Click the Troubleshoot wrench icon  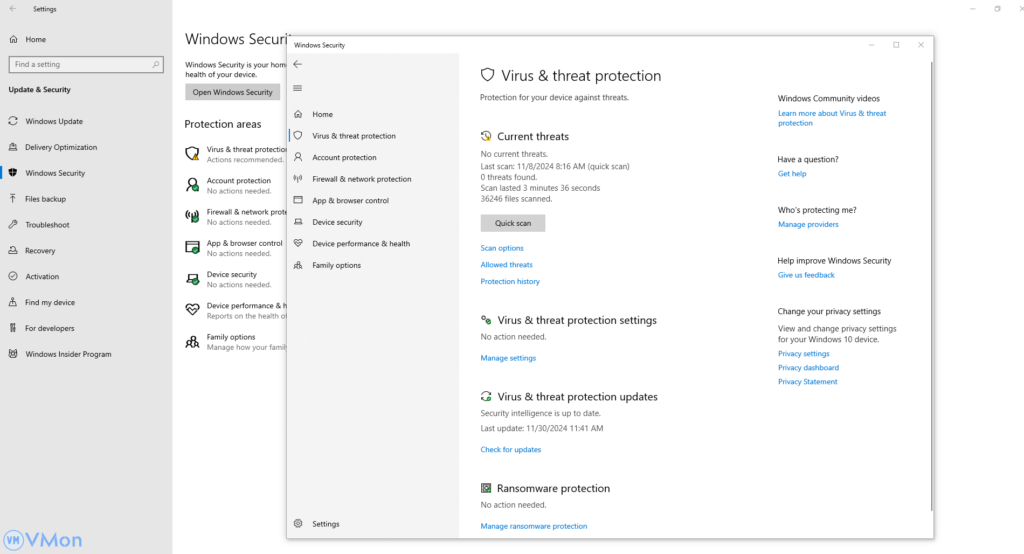13,224
